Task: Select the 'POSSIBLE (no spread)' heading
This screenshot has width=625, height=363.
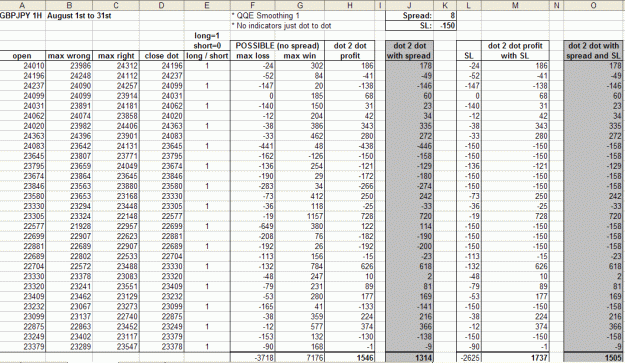Action: pyautogui.click(x=277, y=45)
